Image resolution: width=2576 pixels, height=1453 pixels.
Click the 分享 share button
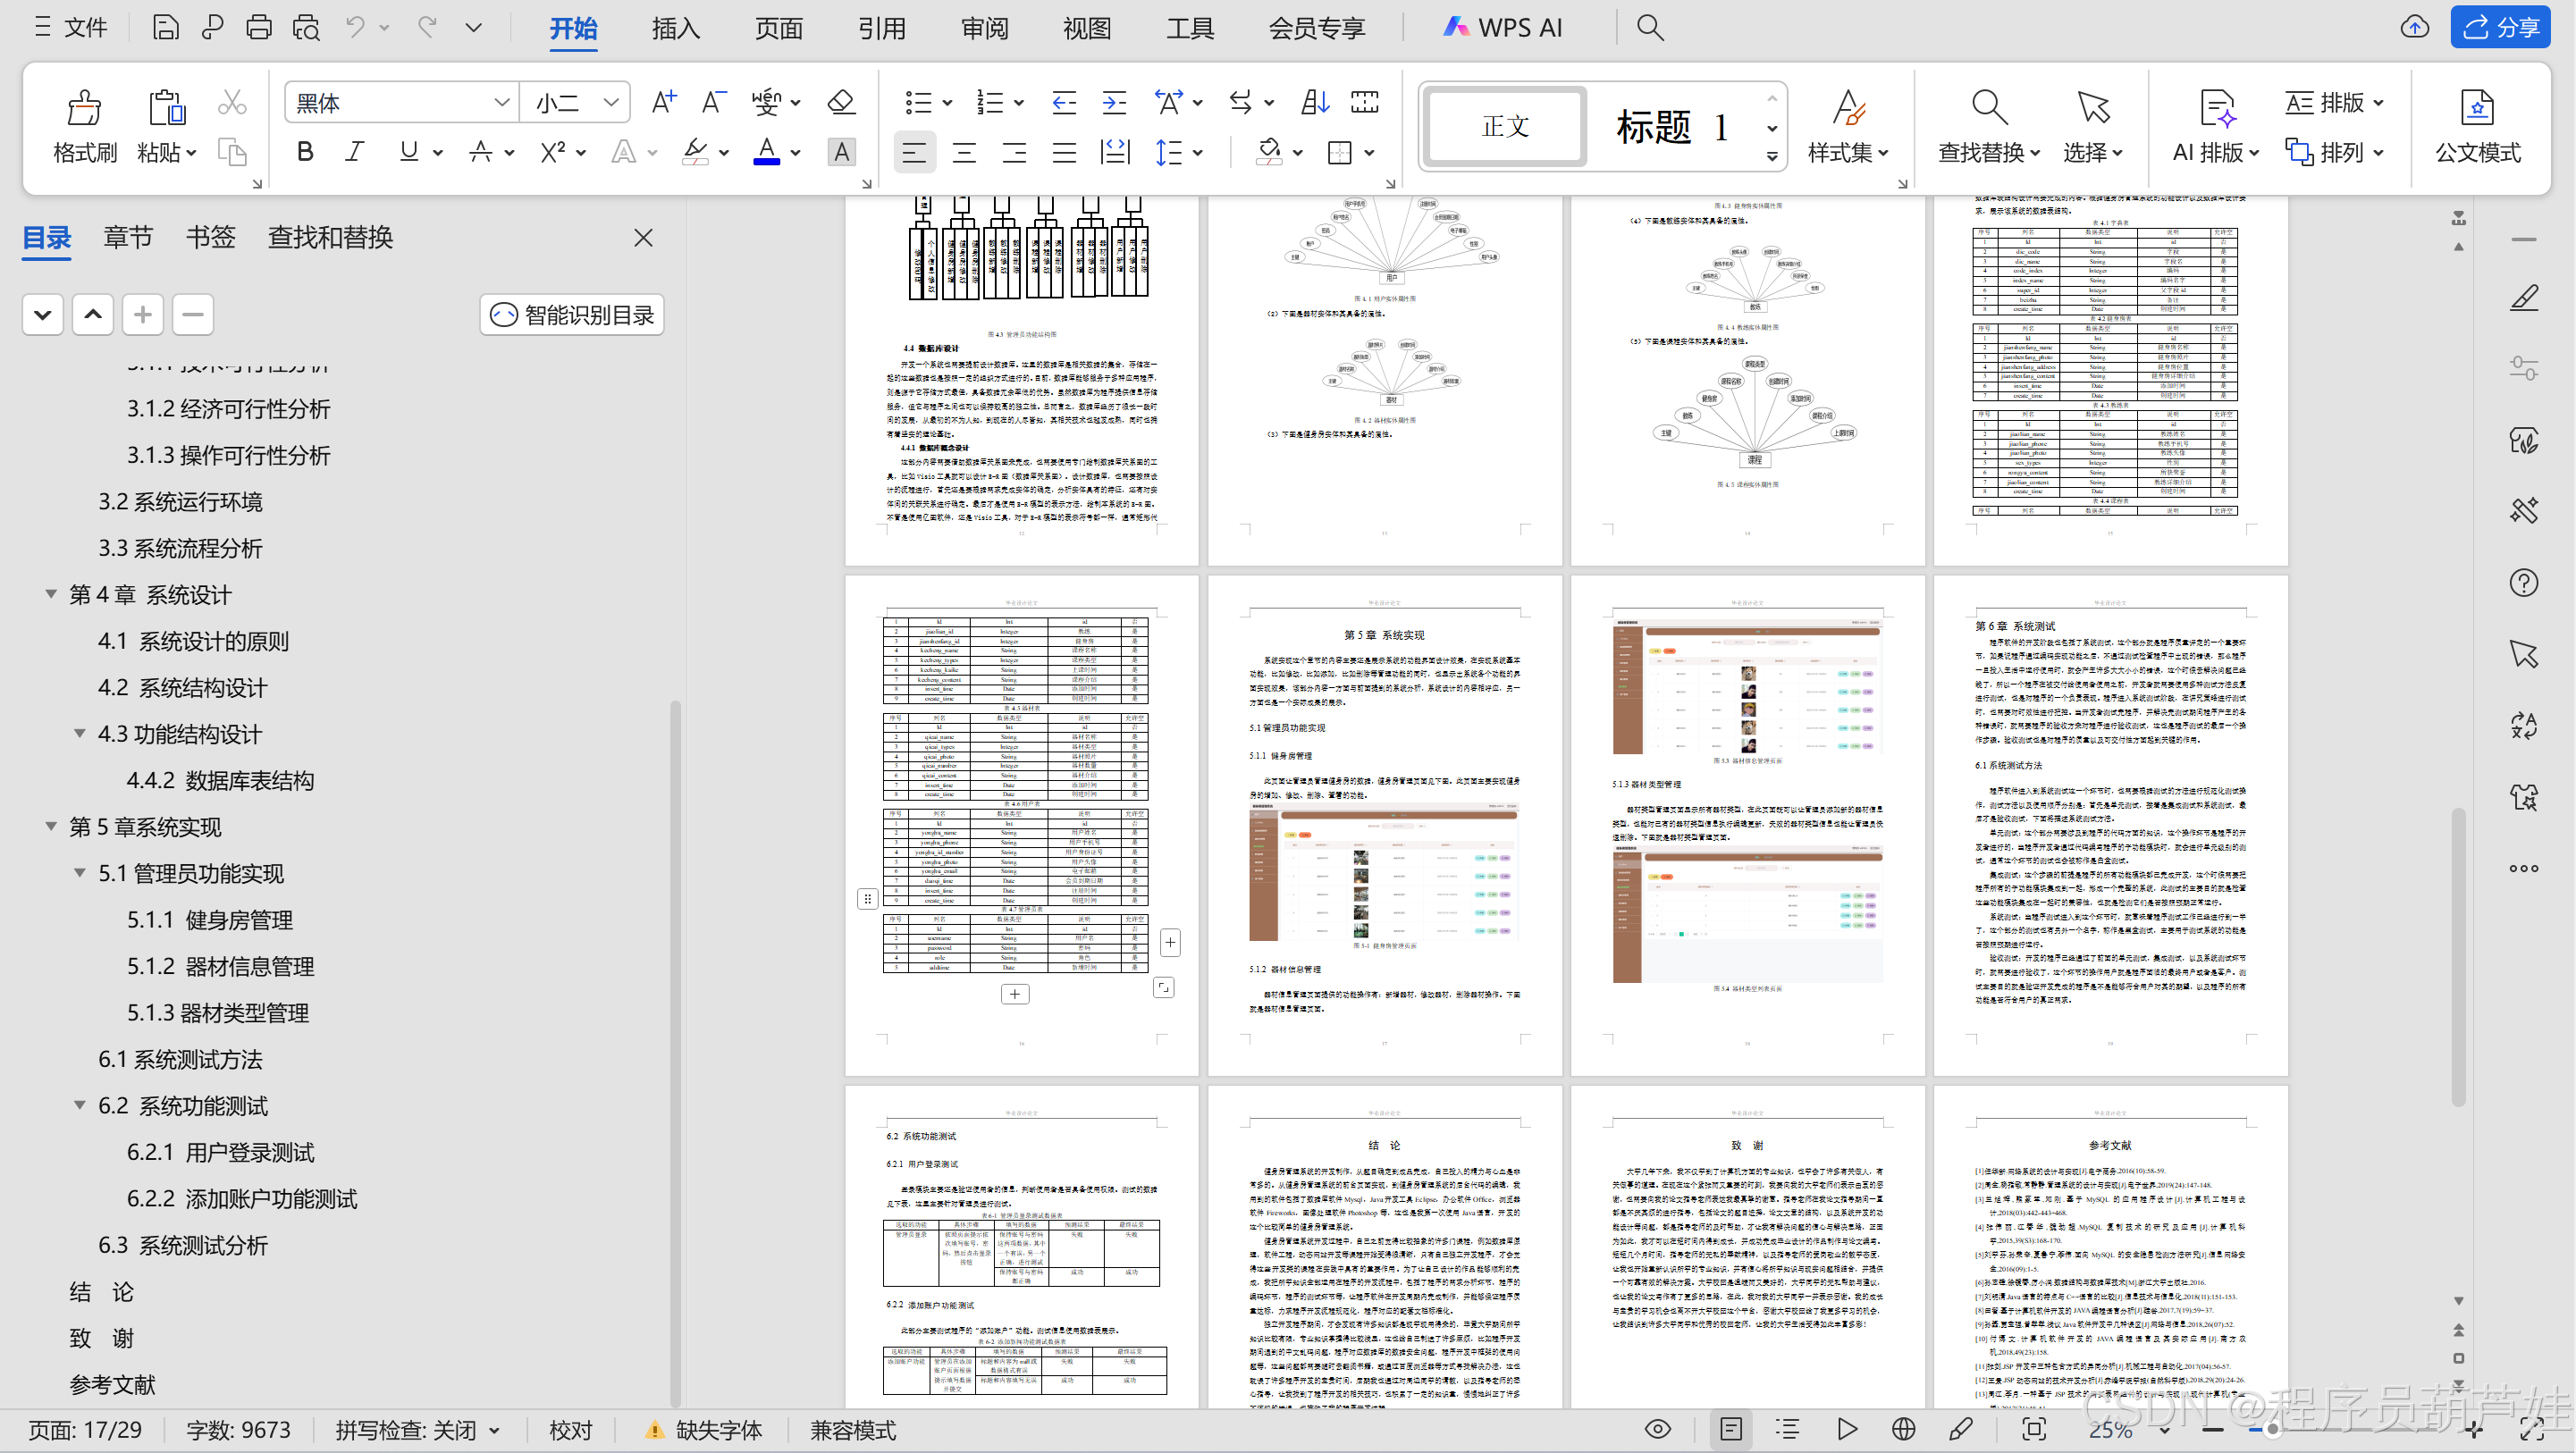[2500, 27]
